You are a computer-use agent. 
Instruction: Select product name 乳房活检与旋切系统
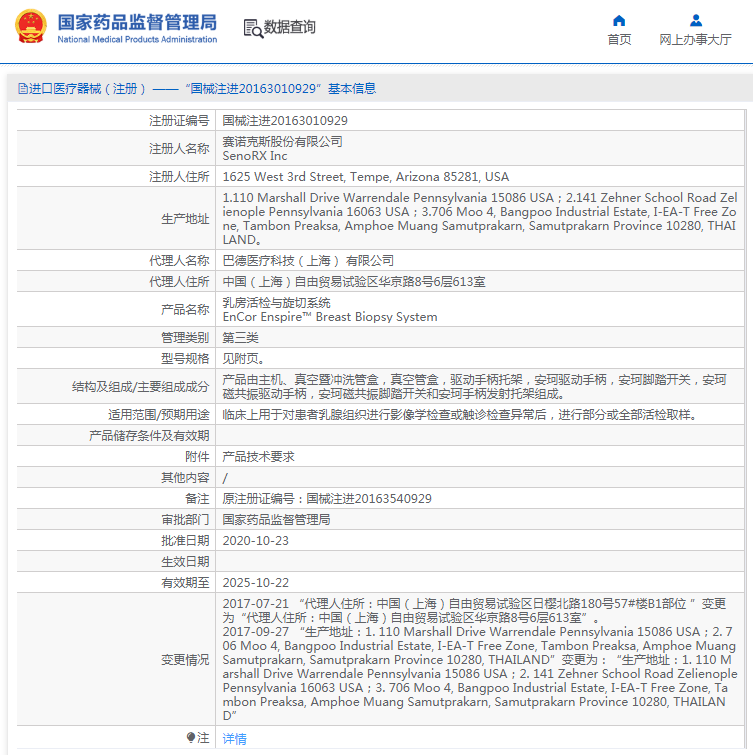pos(276,303)
